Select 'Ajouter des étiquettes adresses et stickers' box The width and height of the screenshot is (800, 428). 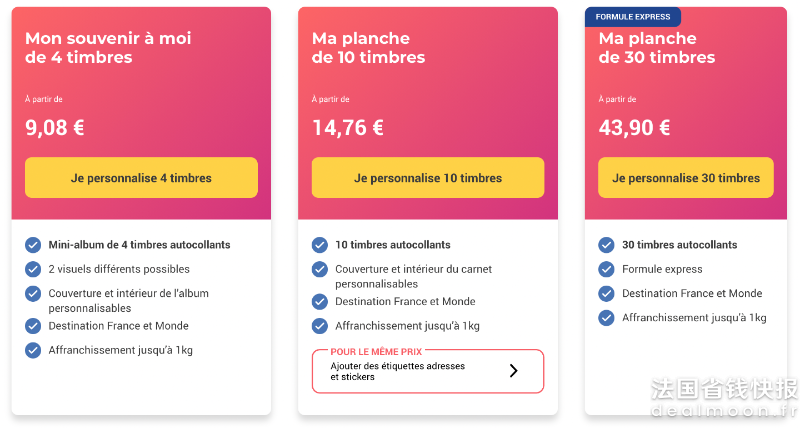(x=428, y=371)
